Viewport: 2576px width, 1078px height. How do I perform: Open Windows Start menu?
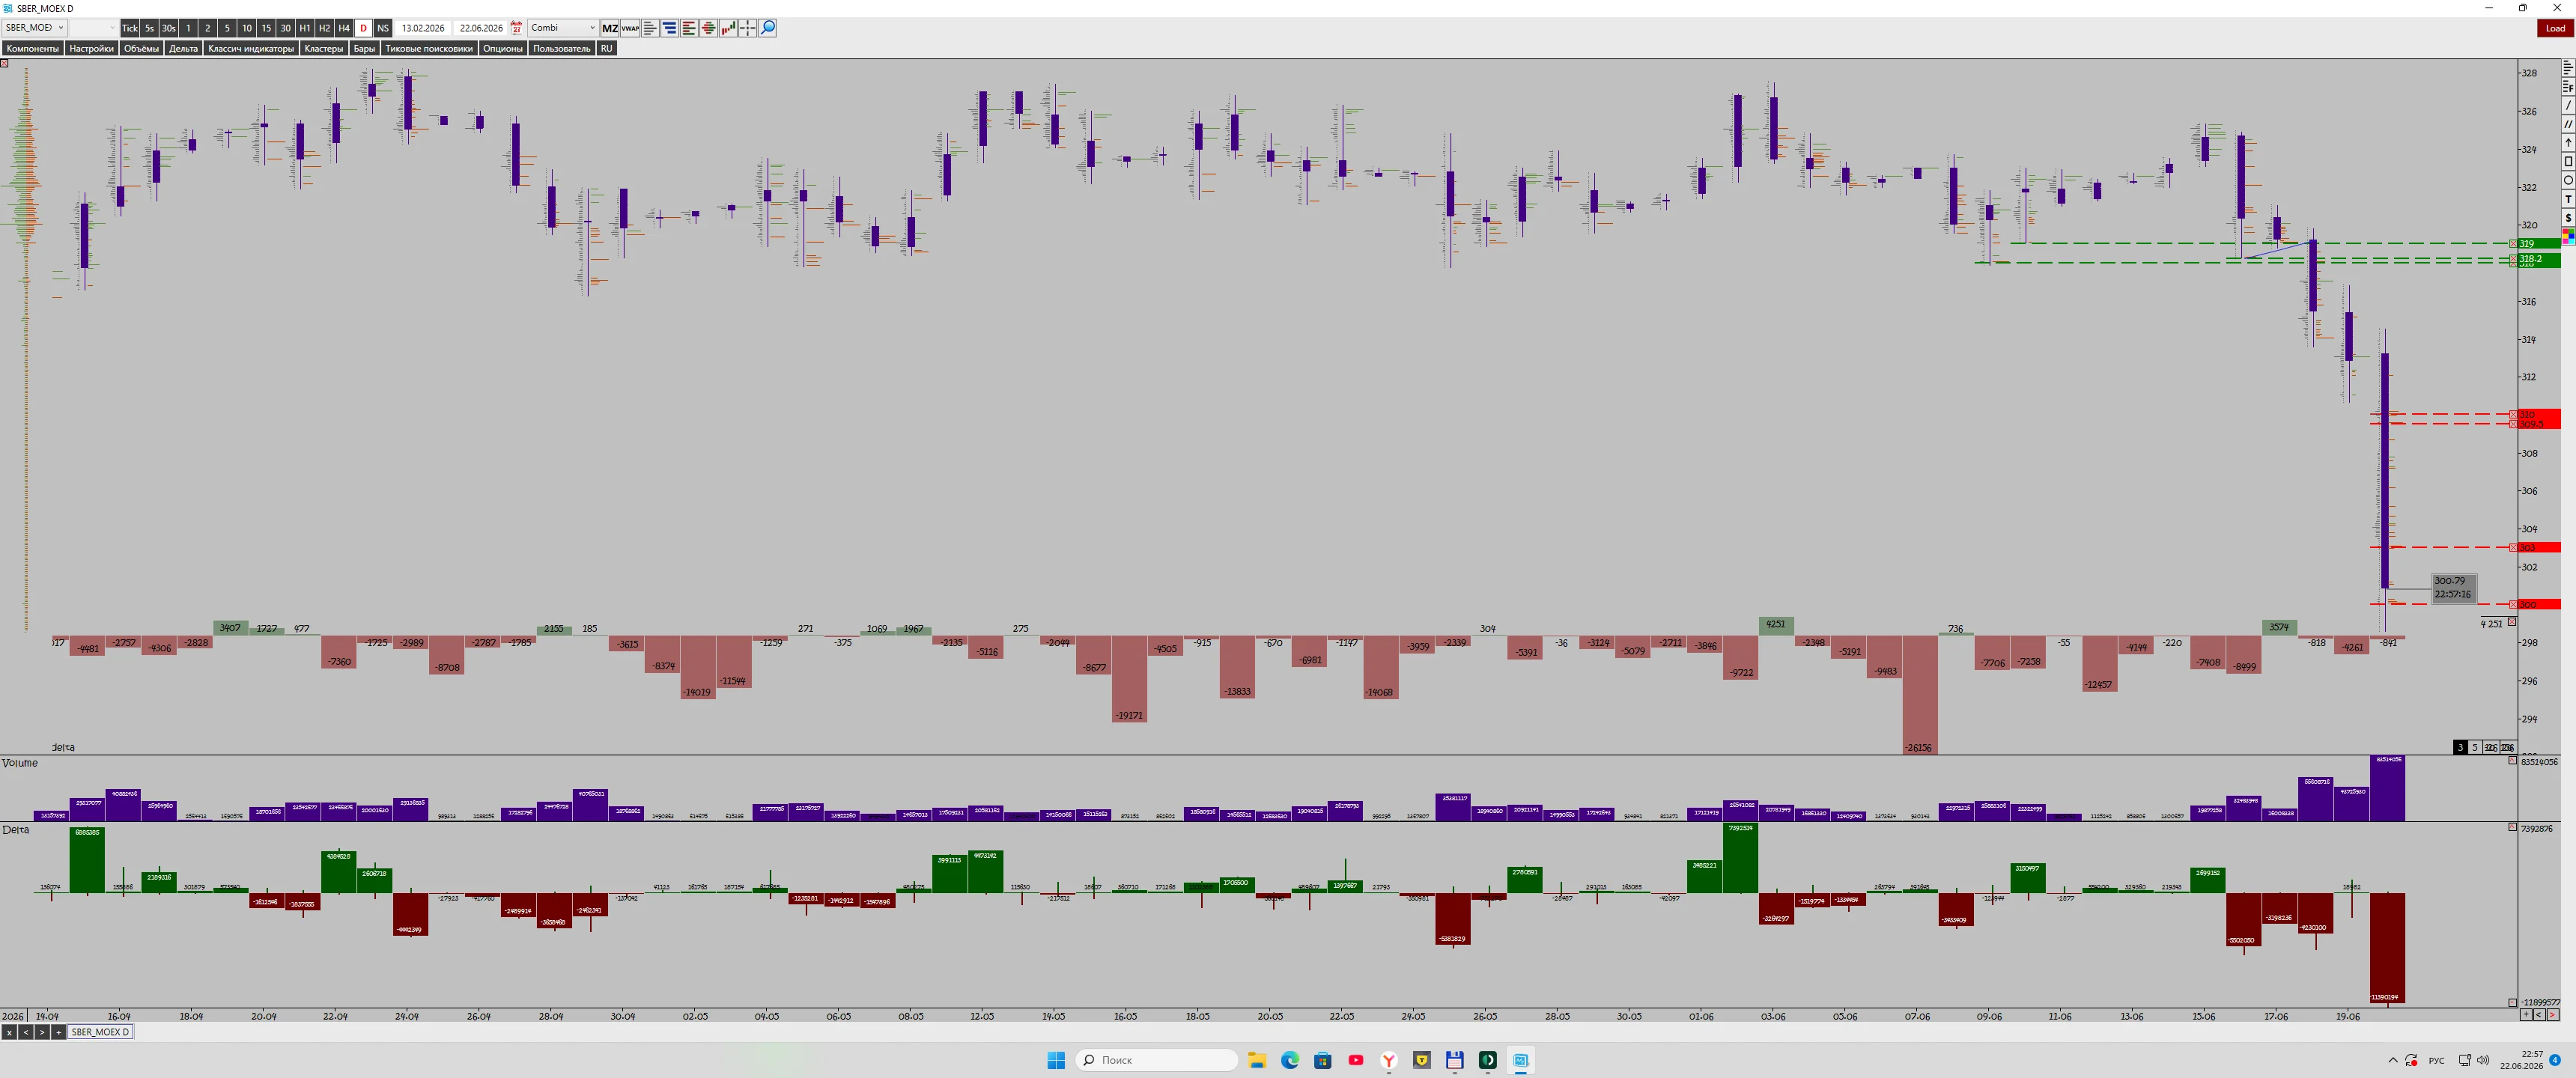click(1056, 1060)
